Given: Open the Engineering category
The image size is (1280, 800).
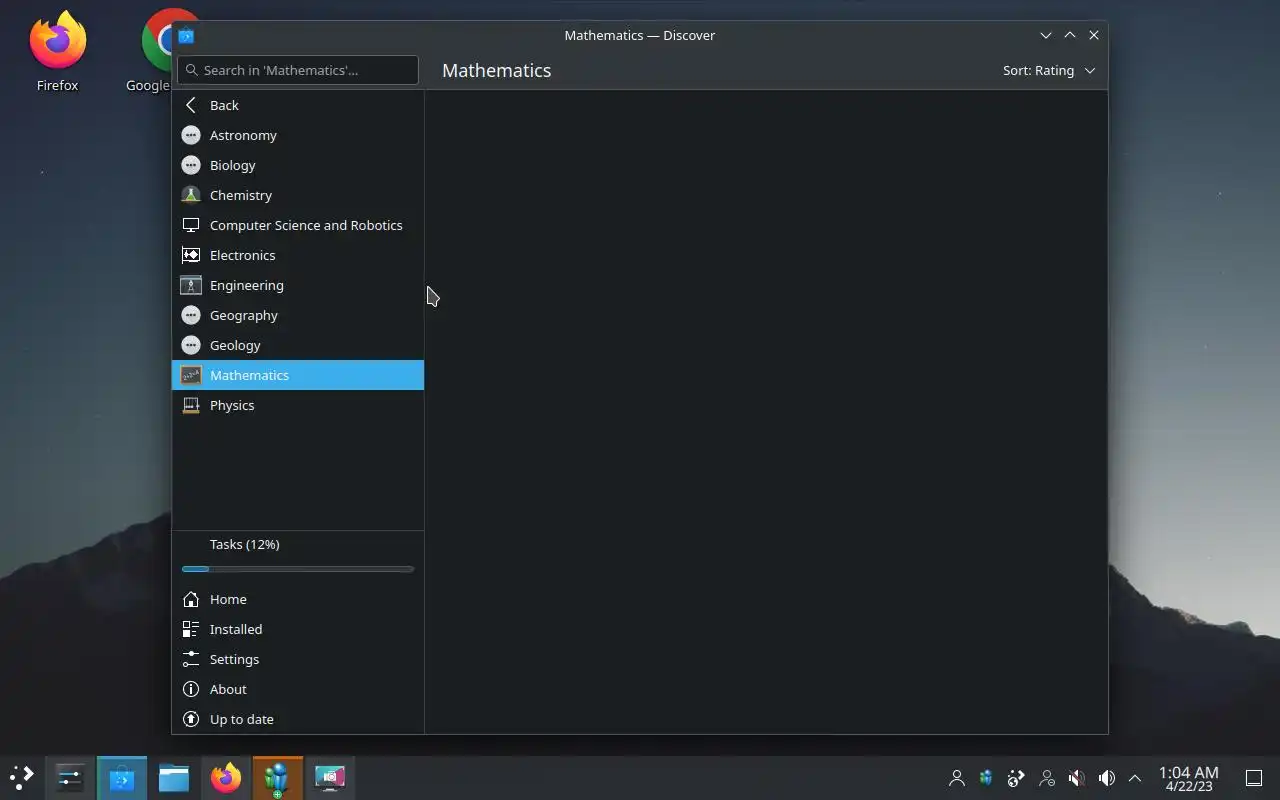Looking at the screenshot, I should tap(298, 285).
